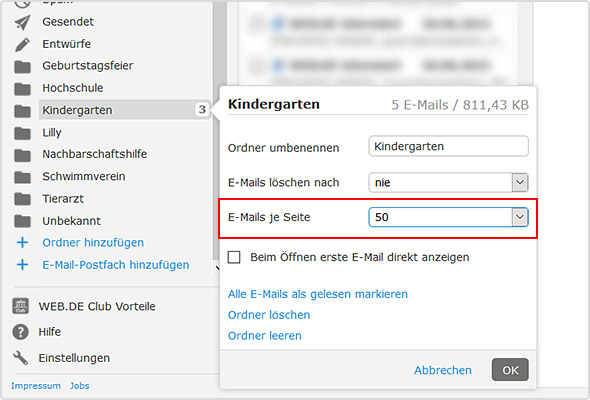
Task: Click the folder icon beside Lilly
Action: point(22,133)
